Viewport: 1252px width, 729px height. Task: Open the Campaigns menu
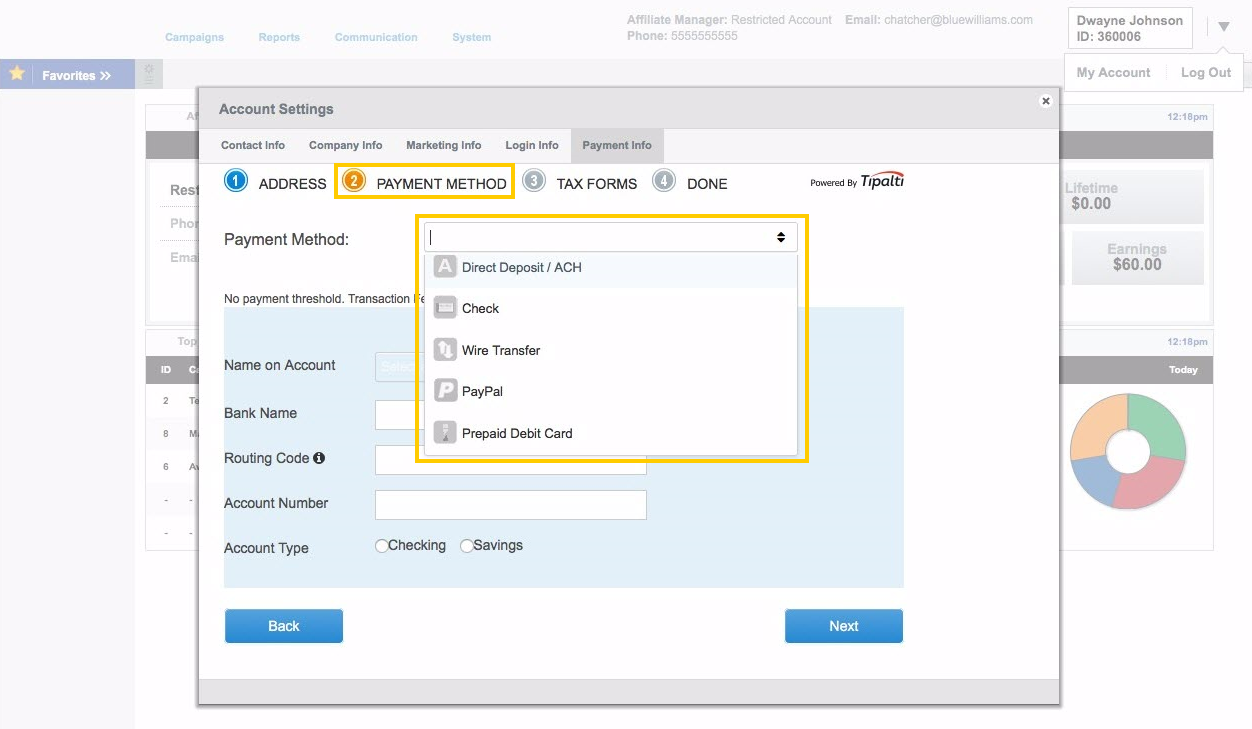coord(194,37)
